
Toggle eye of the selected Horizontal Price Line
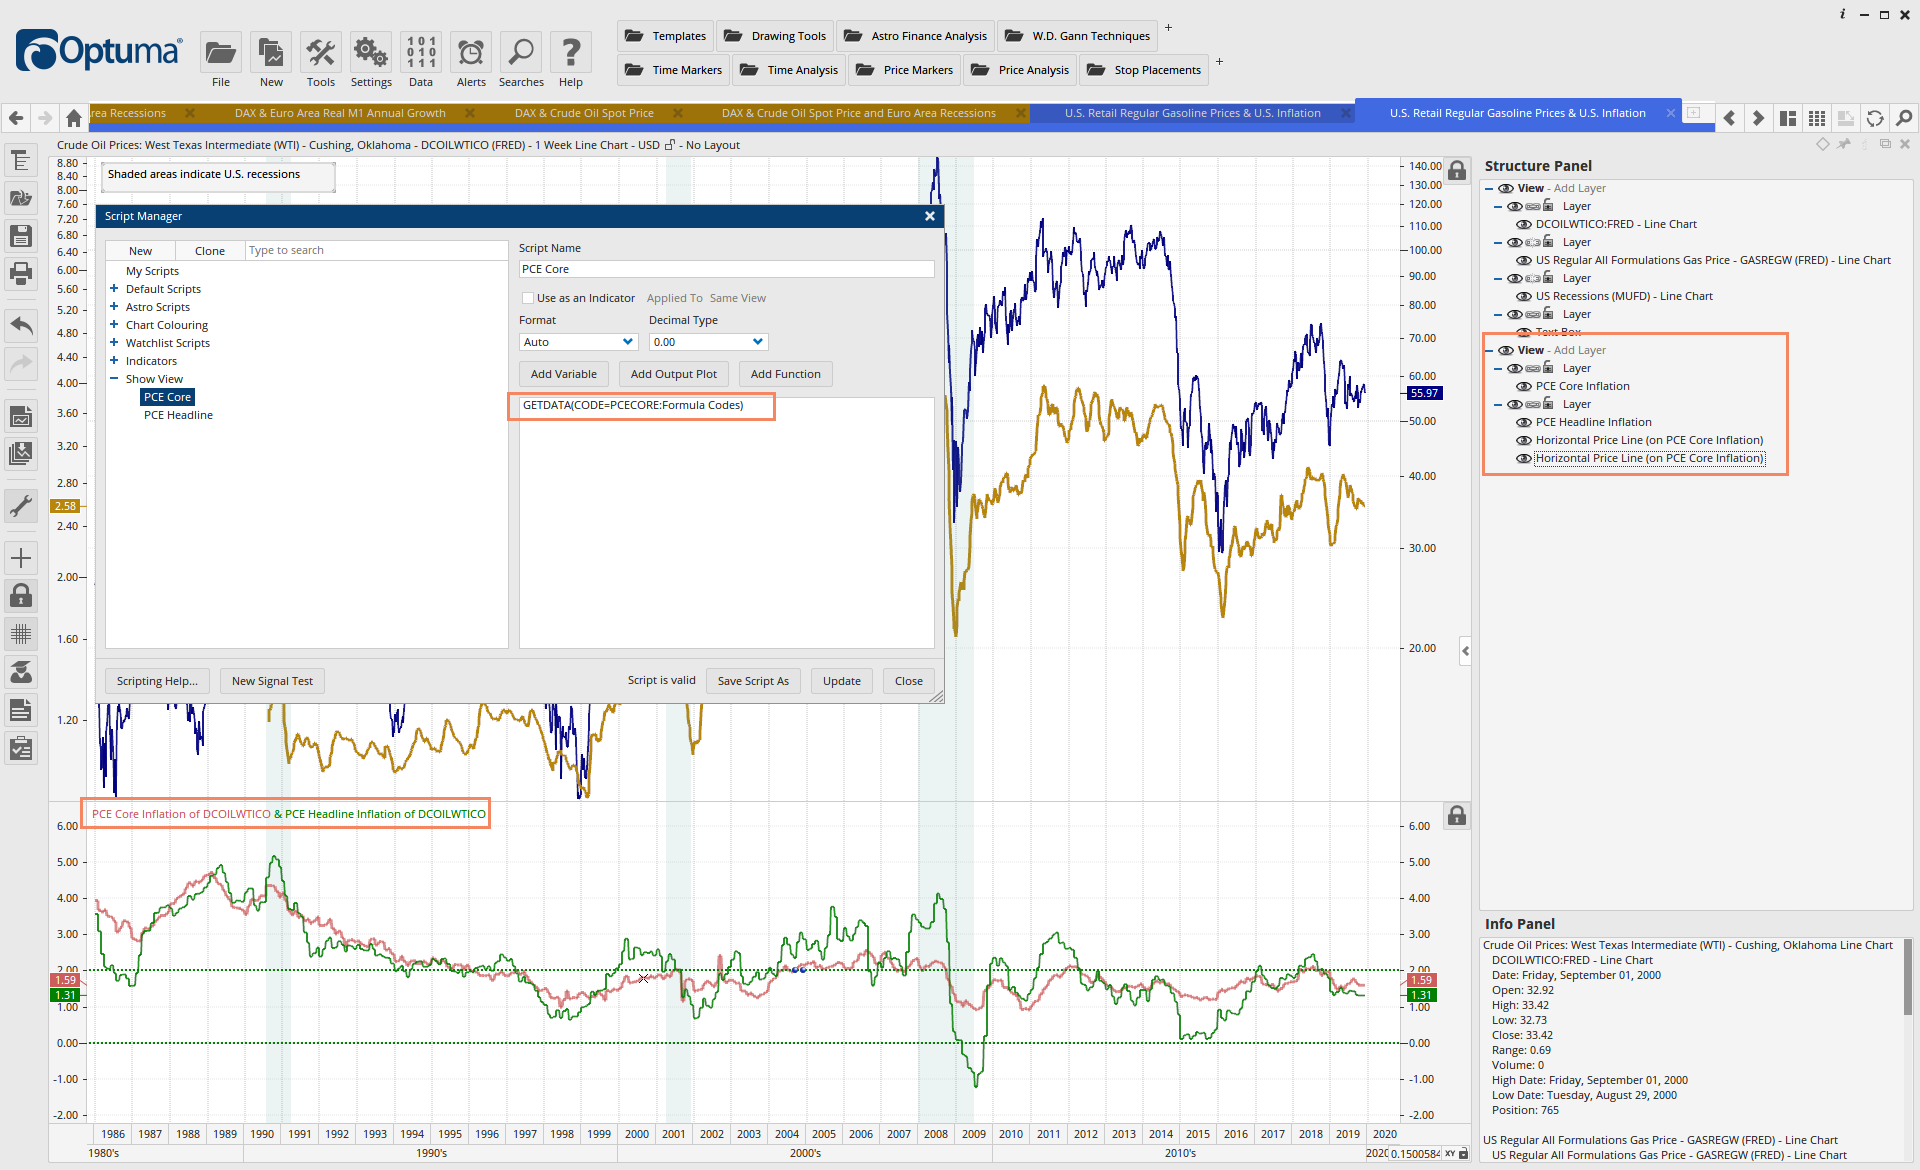point(1524,458)
